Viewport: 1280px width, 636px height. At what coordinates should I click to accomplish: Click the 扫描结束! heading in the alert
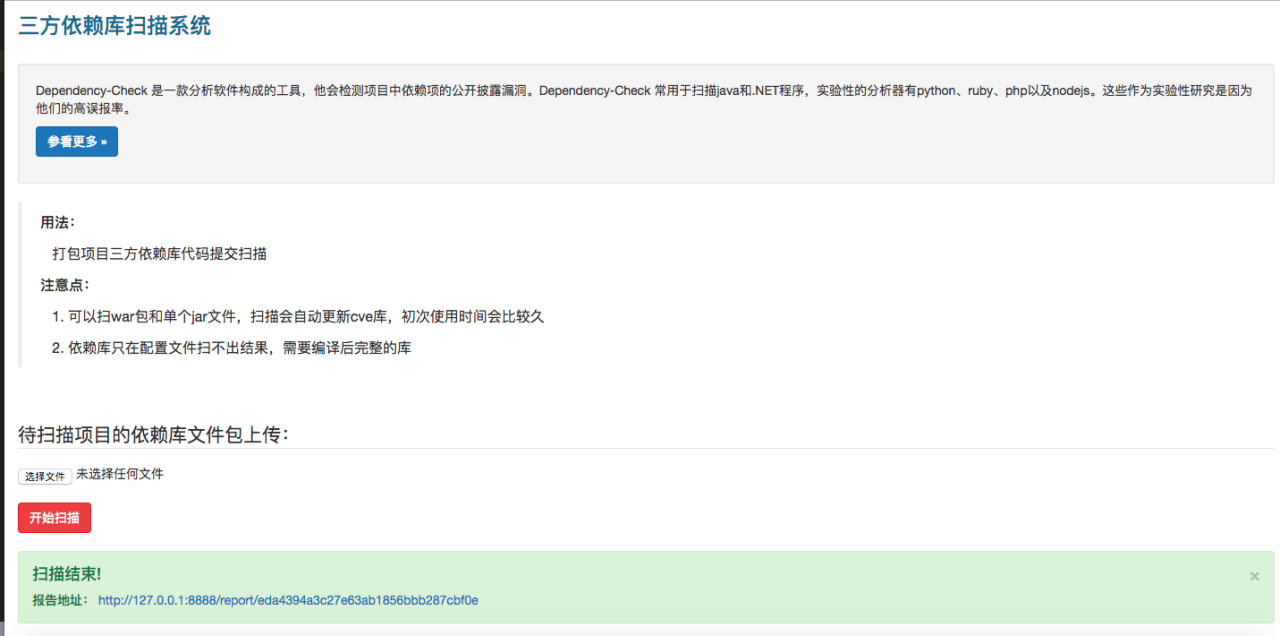coord(67,574)
